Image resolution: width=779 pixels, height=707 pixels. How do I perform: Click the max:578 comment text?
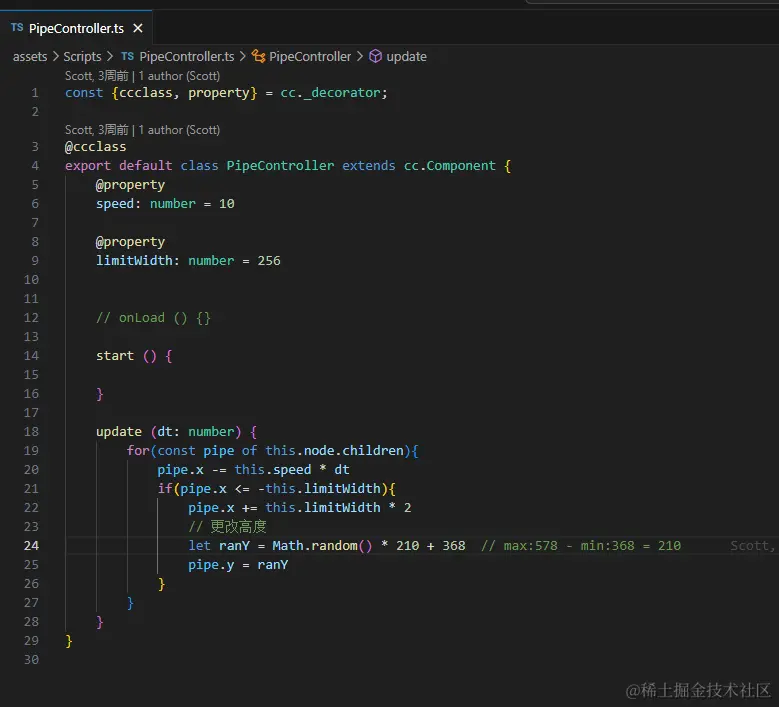(531, 546)
